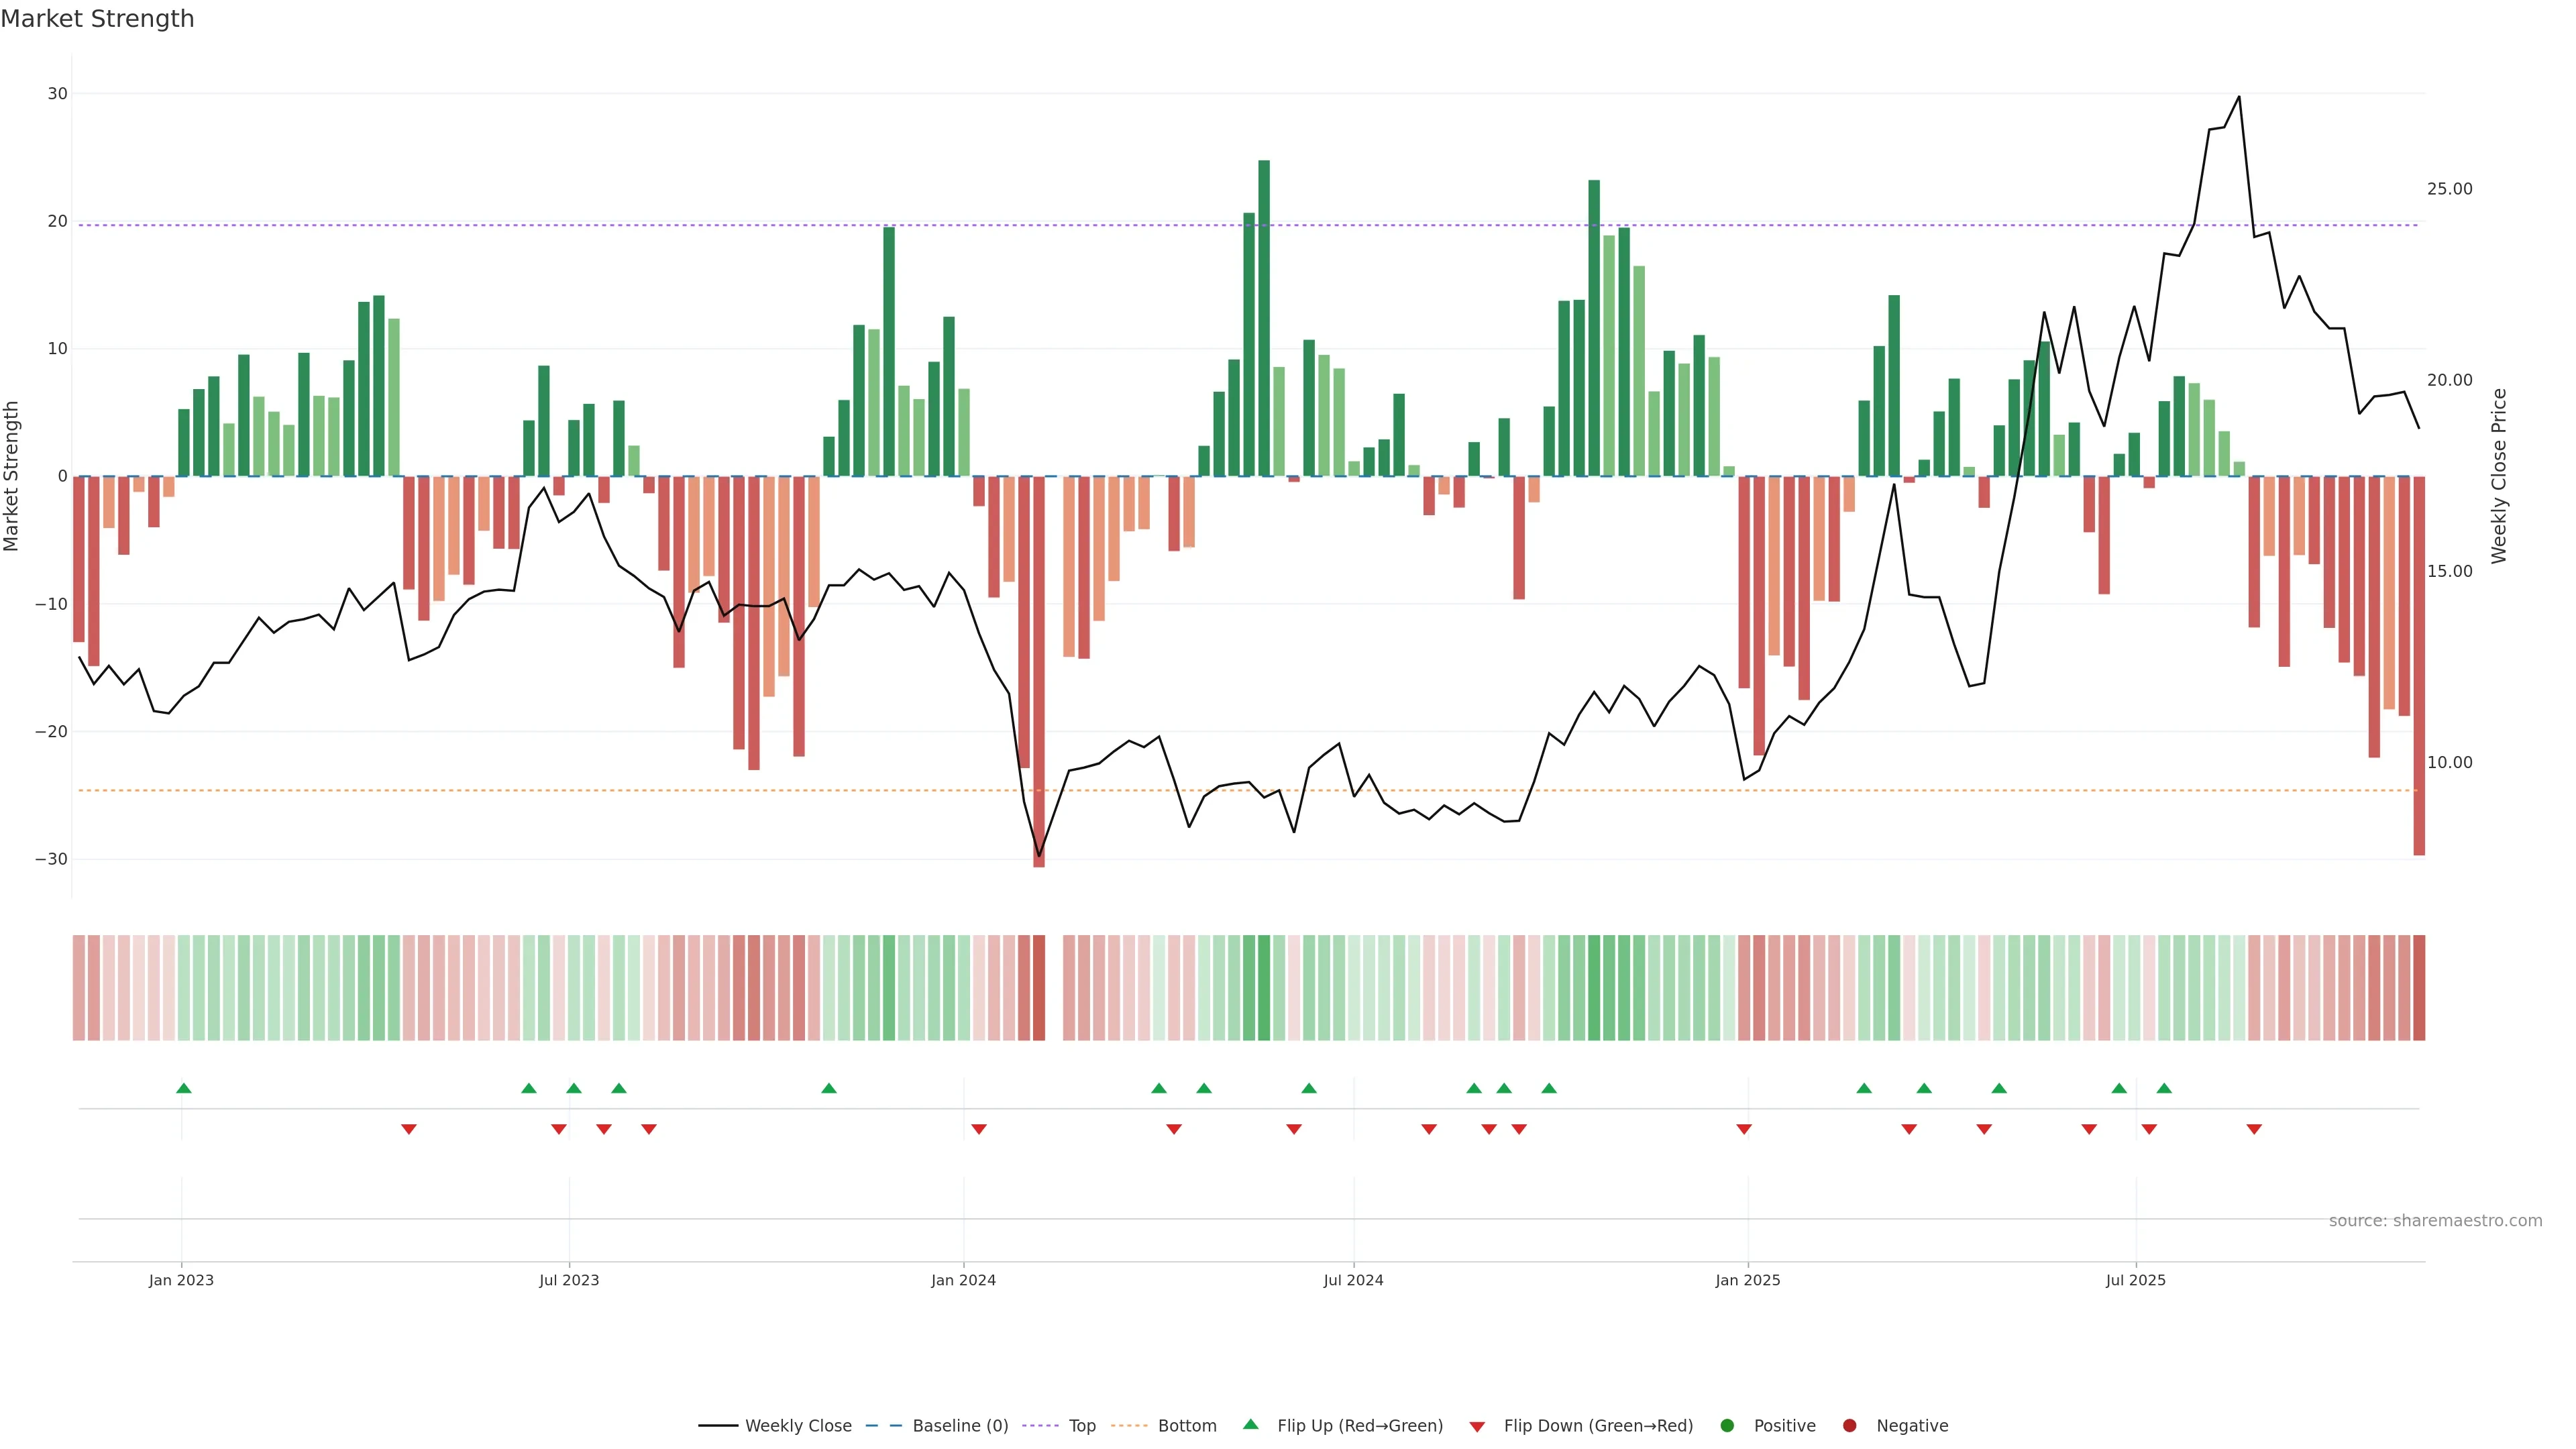2576x1449 pixels.
Task: Click the Jul 2025 x-axis label
Action: 2135,1280
